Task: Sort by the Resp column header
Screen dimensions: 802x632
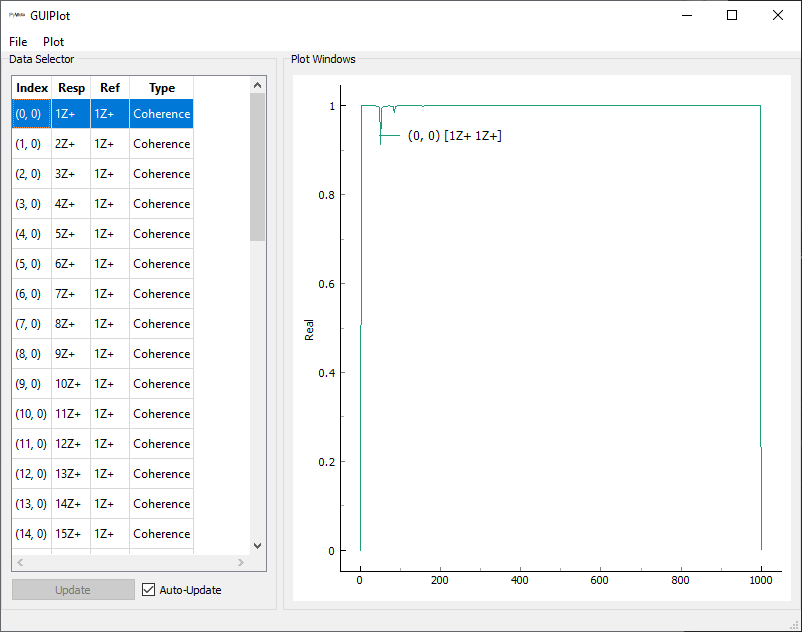Action: point(71,88)
